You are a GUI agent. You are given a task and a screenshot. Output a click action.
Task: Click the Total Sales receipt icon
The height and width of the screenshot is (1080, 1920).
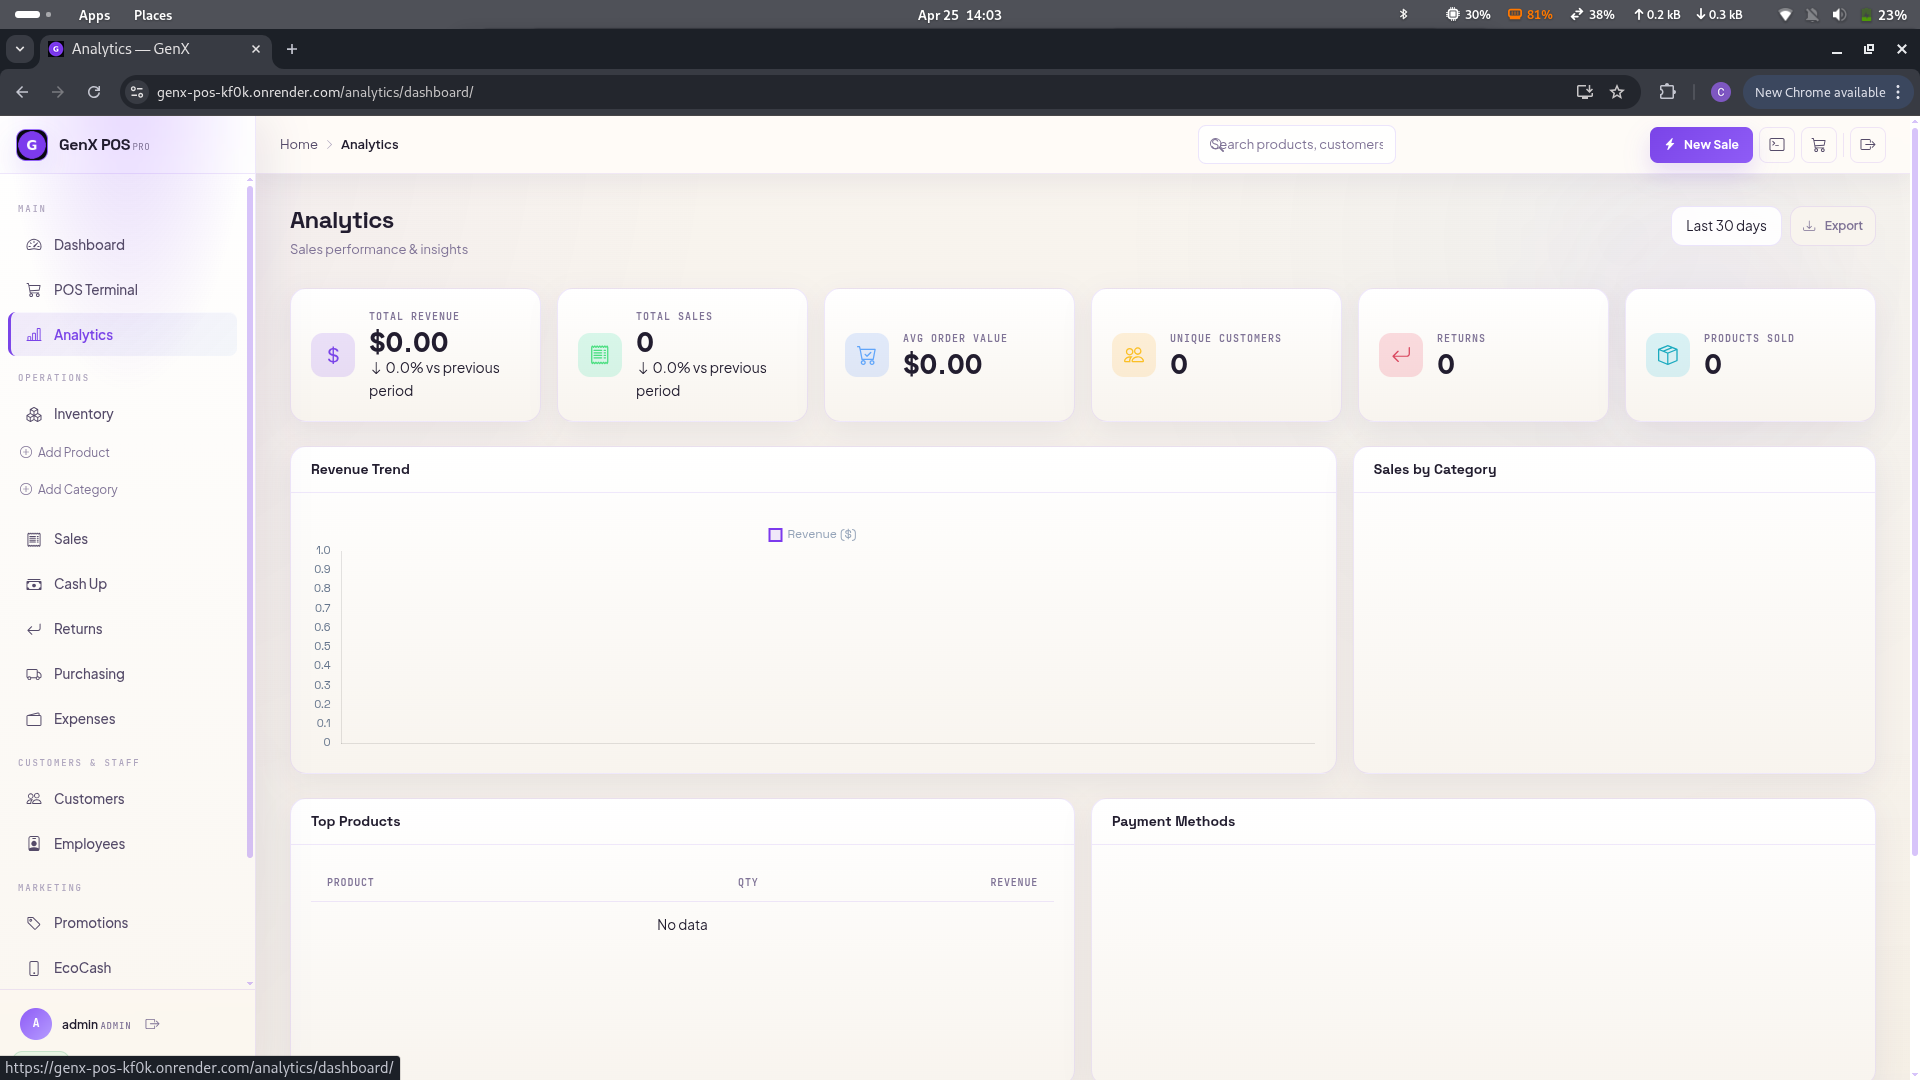(600, 355)
